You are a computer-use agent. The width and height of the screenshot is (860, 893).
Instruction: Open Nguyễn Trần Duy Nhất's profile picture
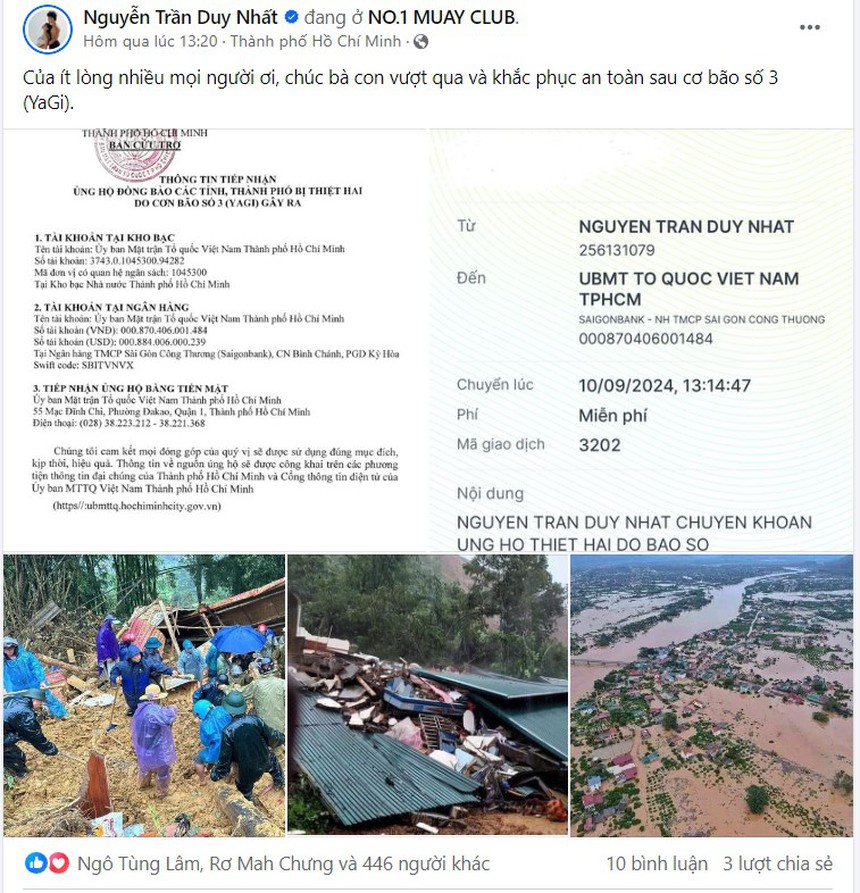(x=48, y=29)
